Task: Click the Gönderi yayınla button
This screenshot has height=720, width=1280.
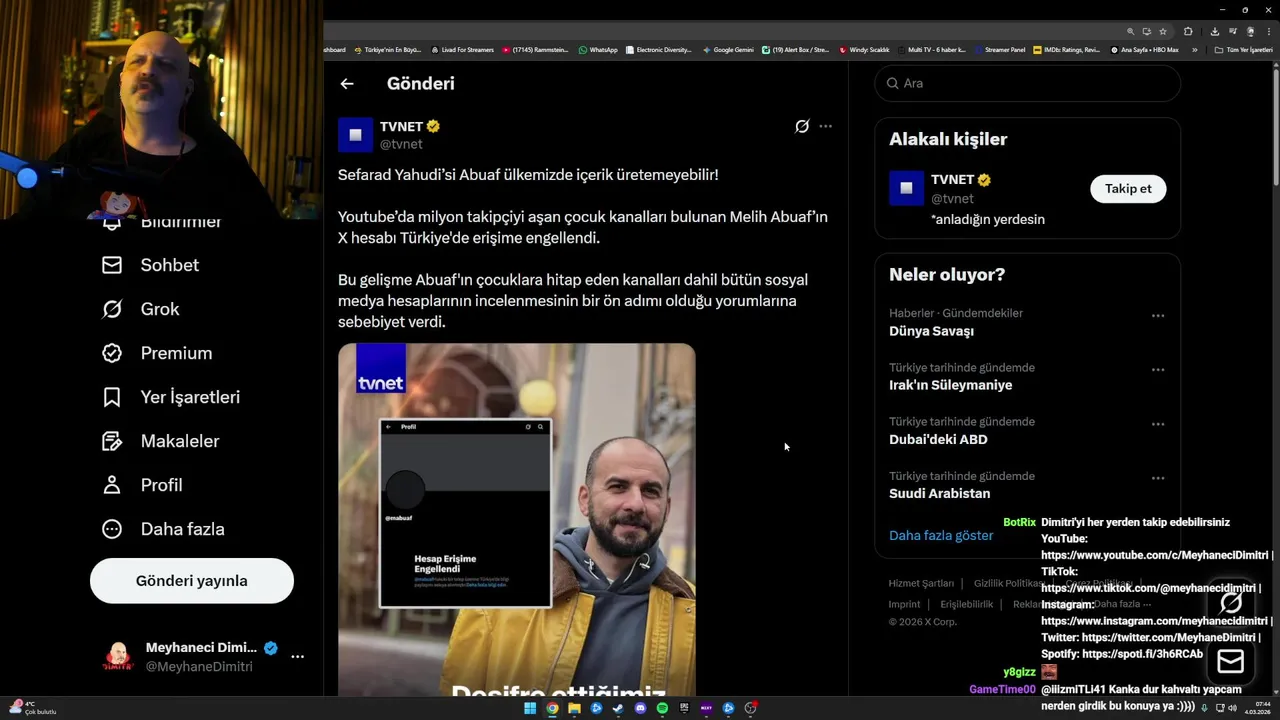Action: coord(192,581)
